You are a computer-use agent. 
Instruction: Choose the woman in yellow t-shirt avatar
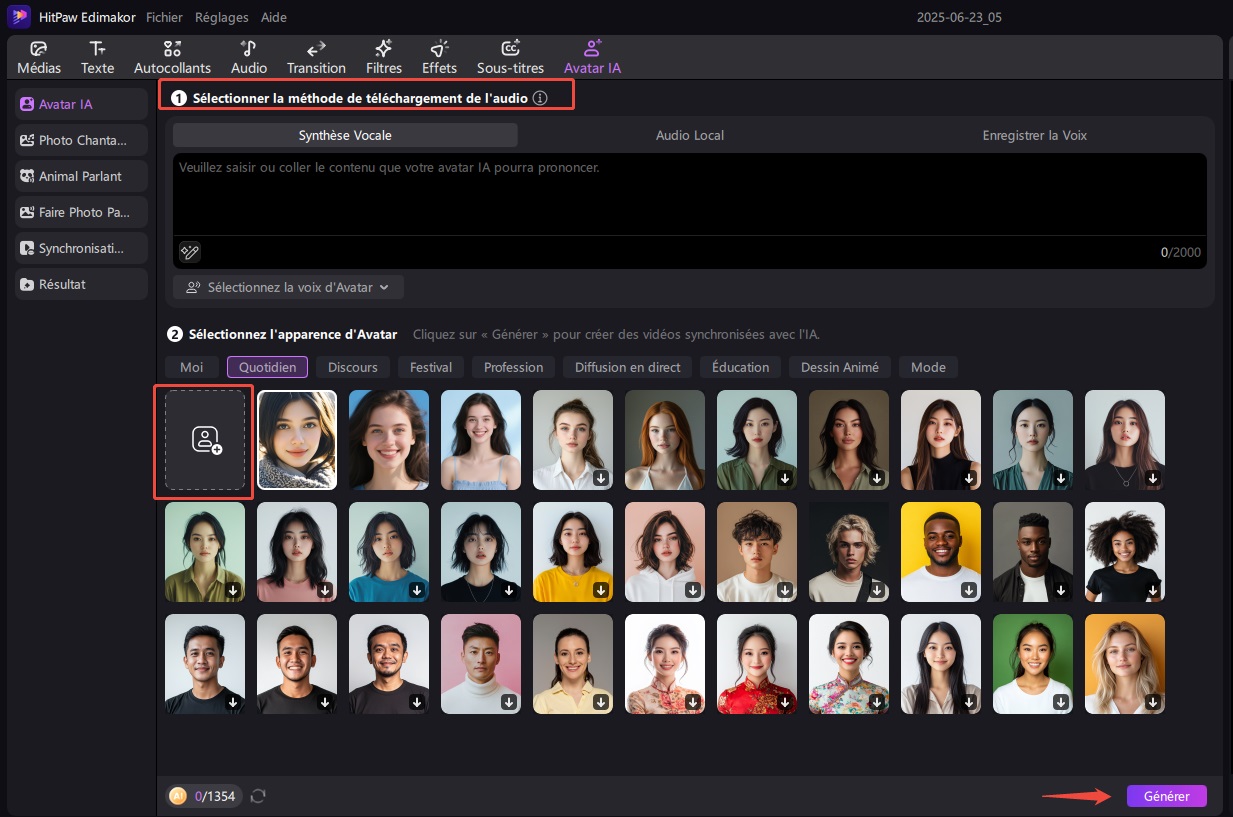click(573, 552)
